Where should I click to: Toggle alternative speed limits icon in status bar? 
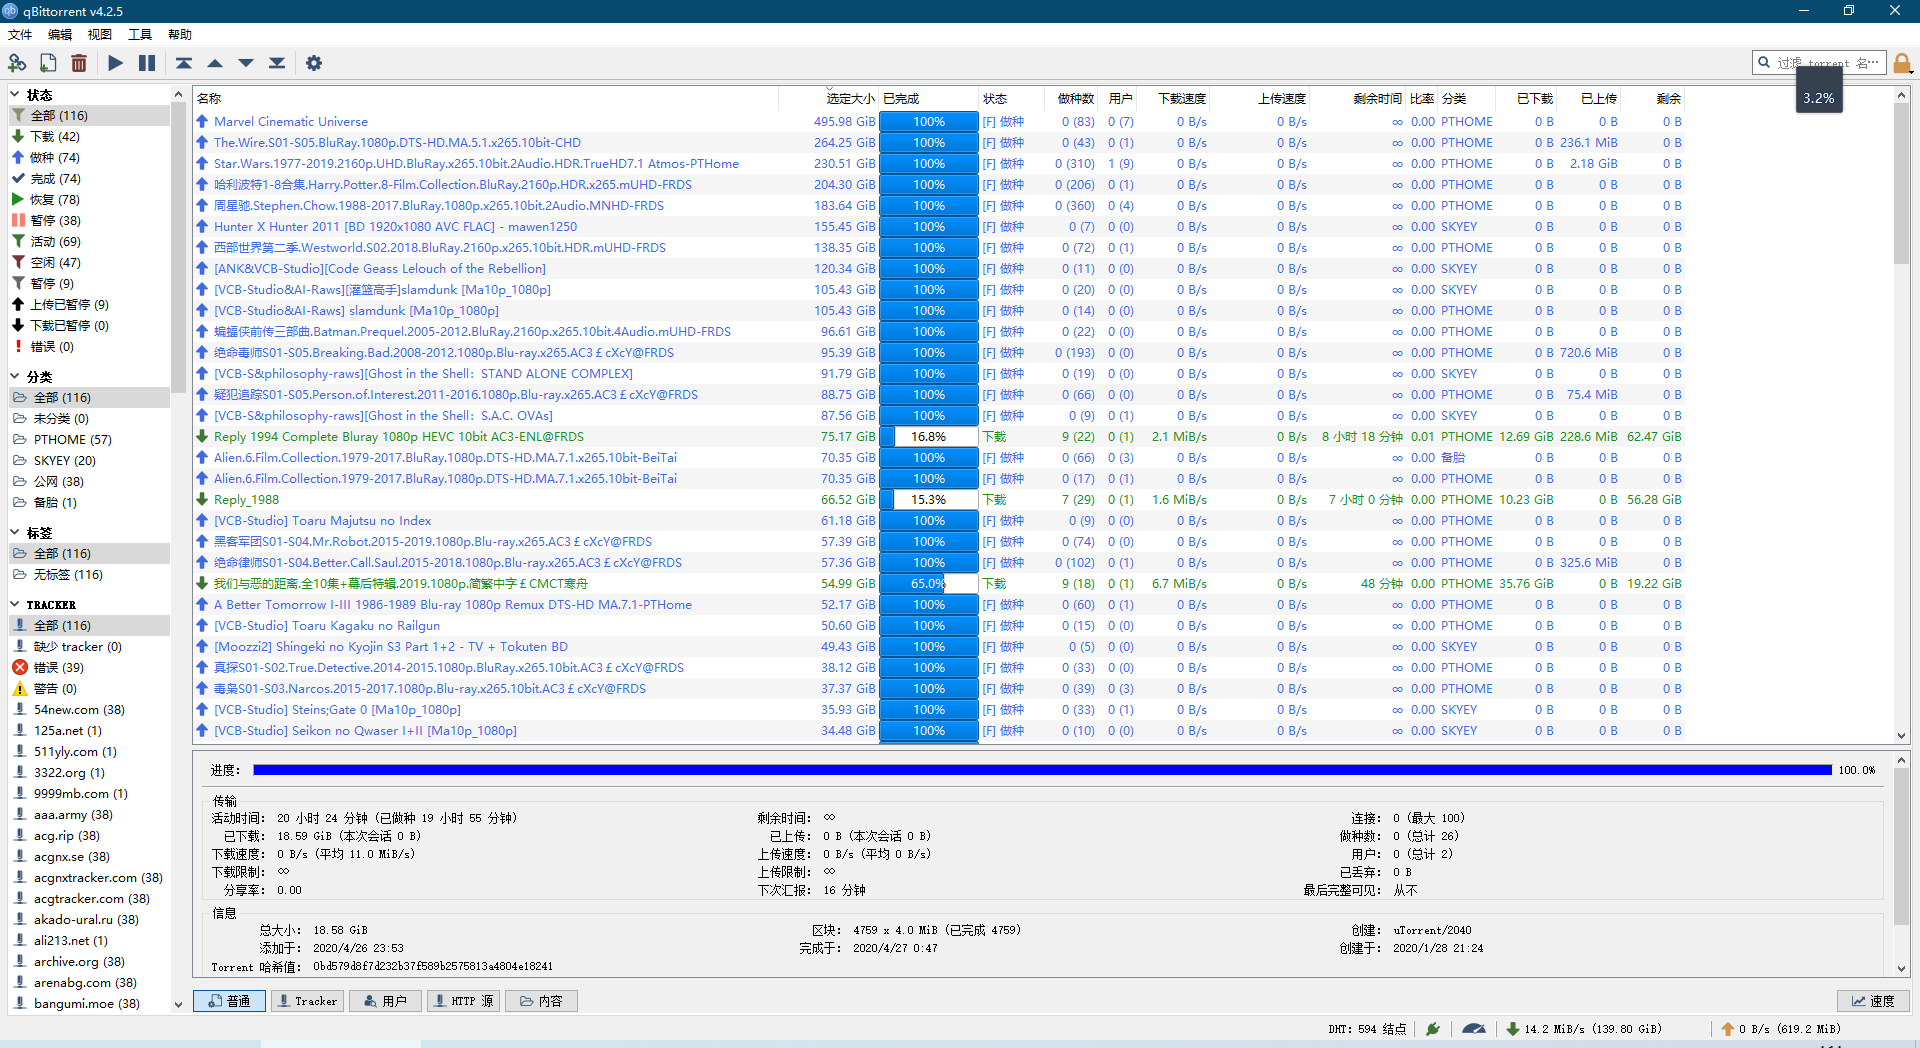[x=1473, y=1029]
